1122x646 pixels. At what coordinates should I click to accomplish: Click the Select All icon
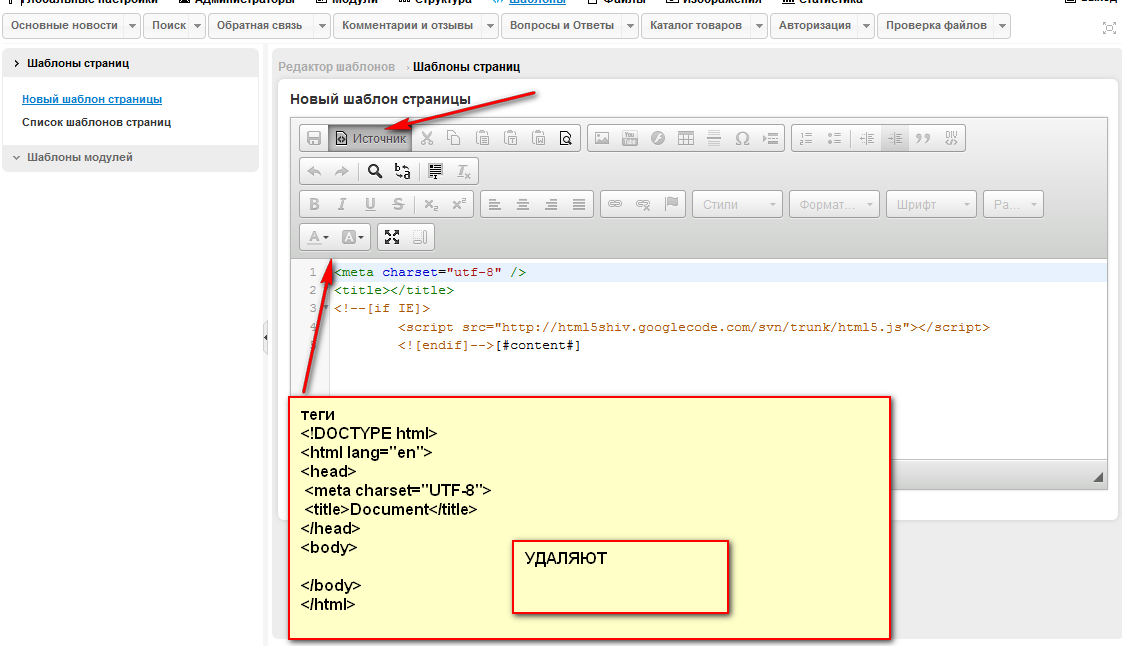(435, 171)
